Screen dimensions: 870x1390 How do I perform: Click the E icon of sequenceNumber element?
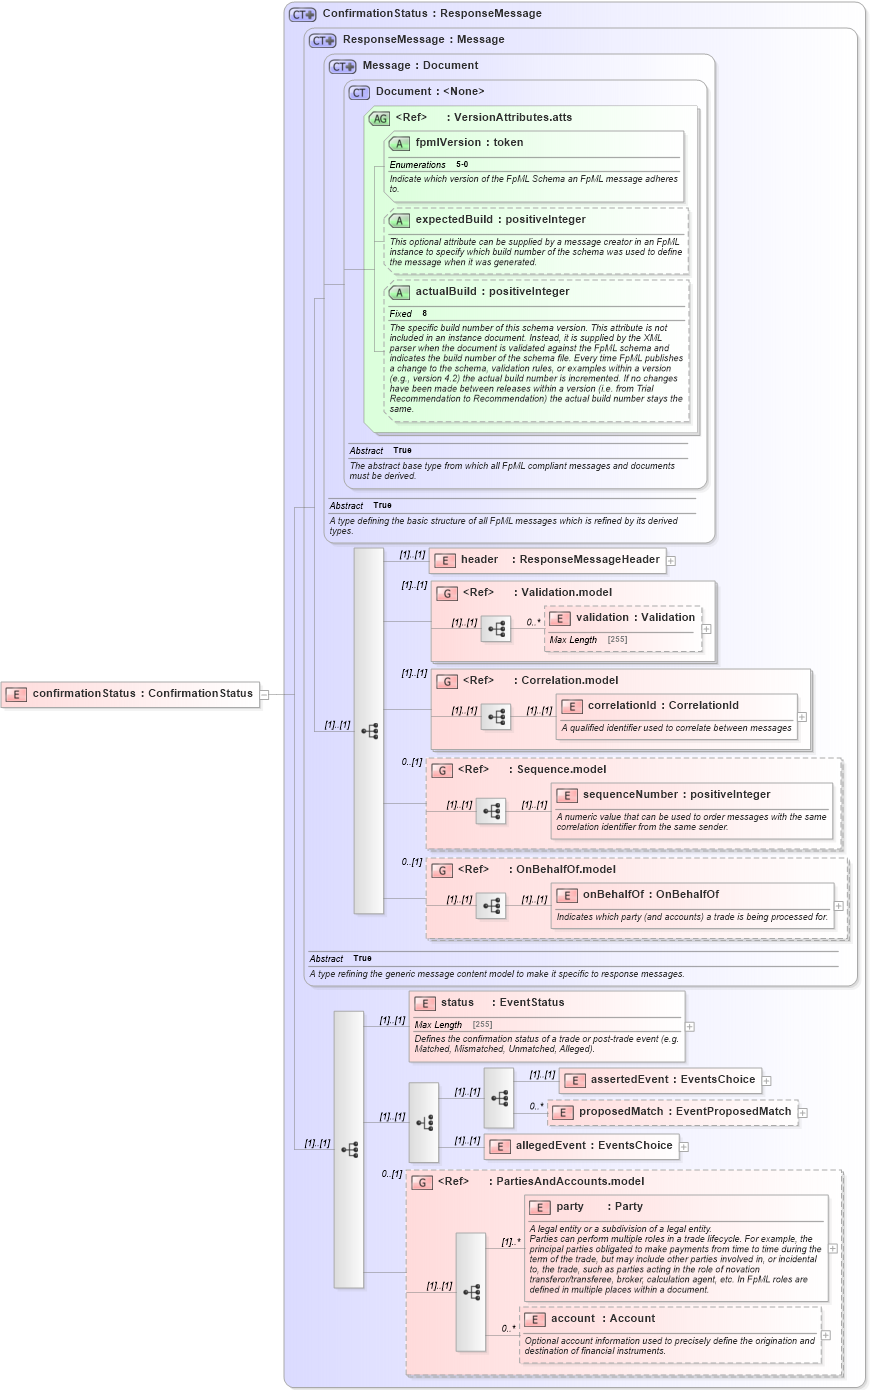tap(567, 795)
